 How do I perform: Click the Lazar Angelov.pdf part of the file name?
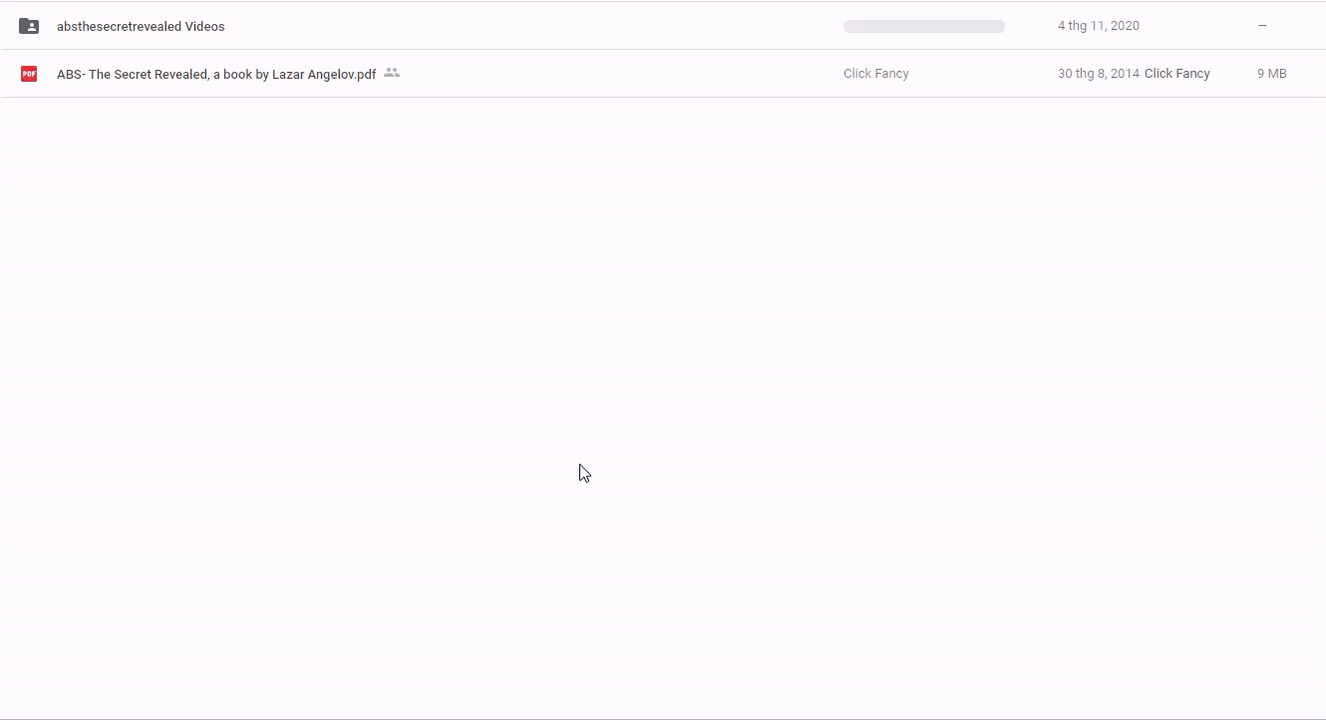tap(324, 74)
